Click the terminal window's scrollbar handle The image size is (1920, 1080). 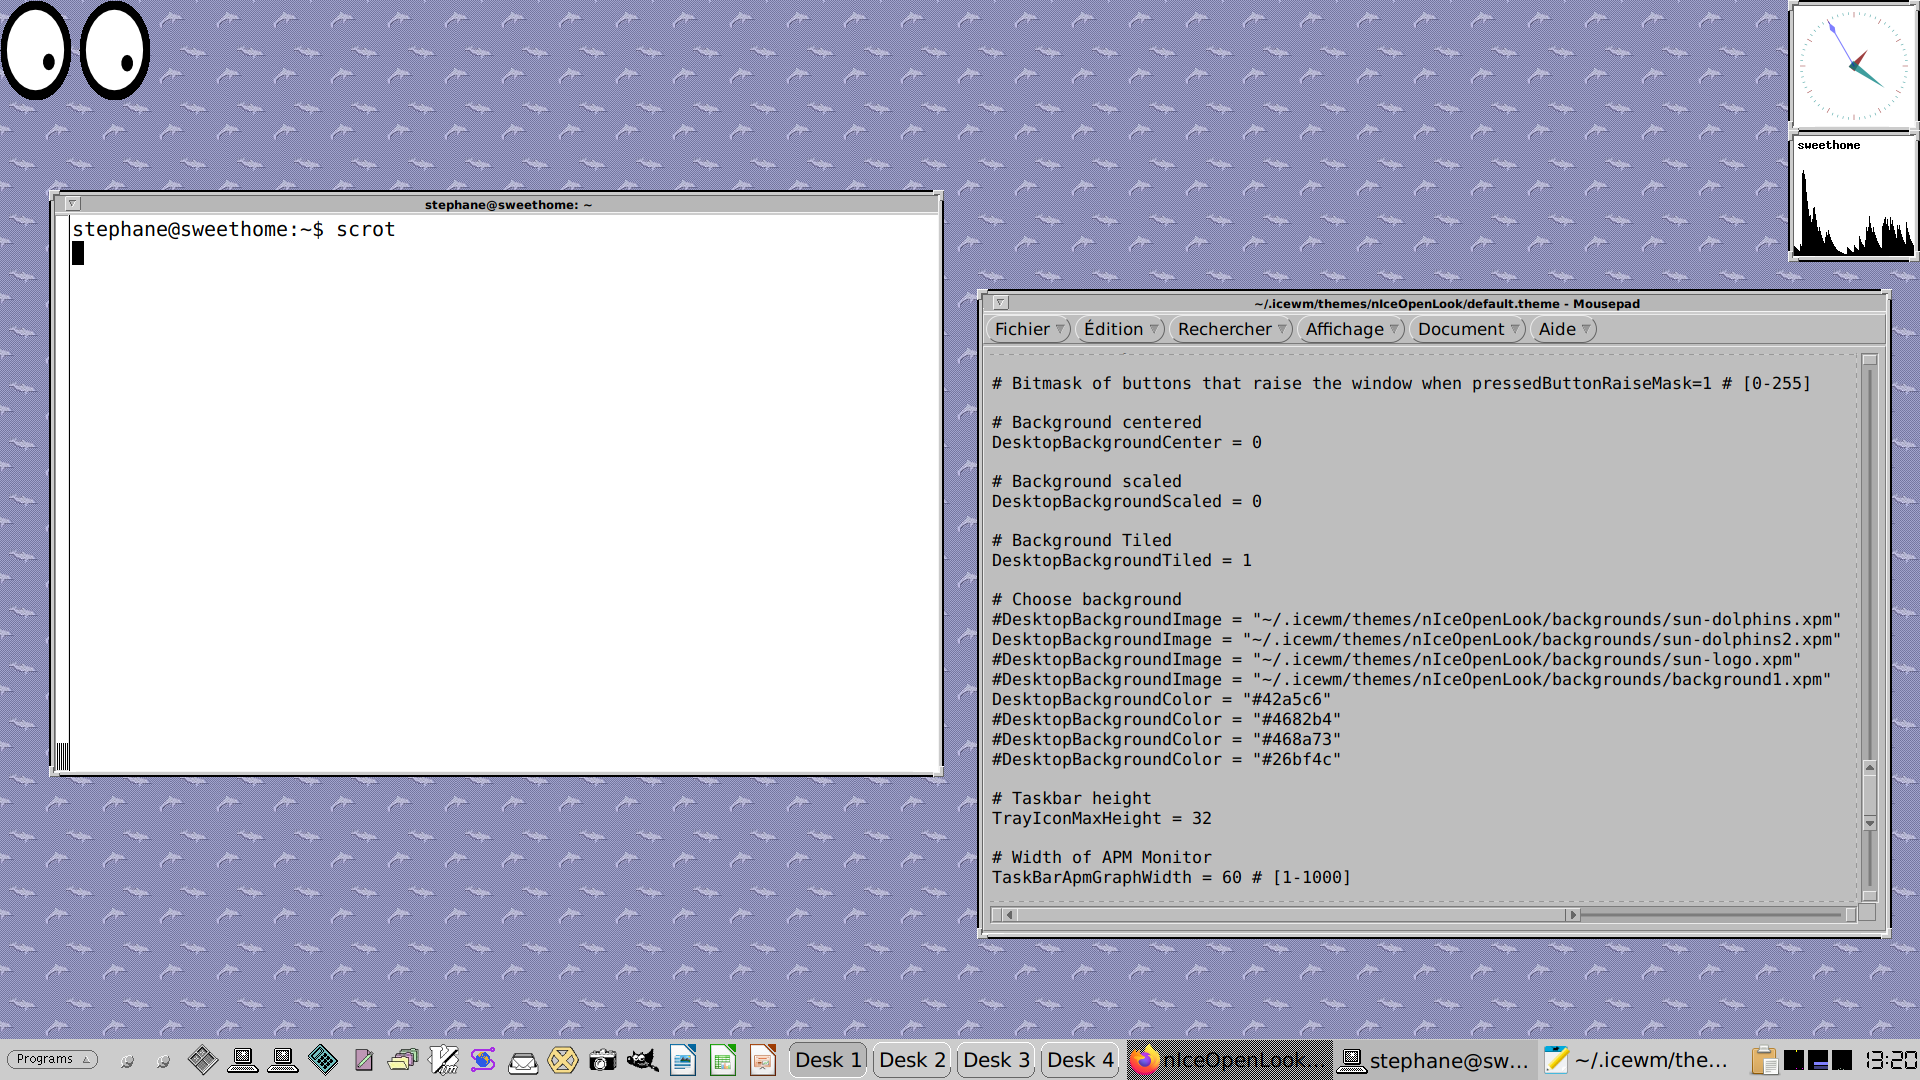point(62,756)
